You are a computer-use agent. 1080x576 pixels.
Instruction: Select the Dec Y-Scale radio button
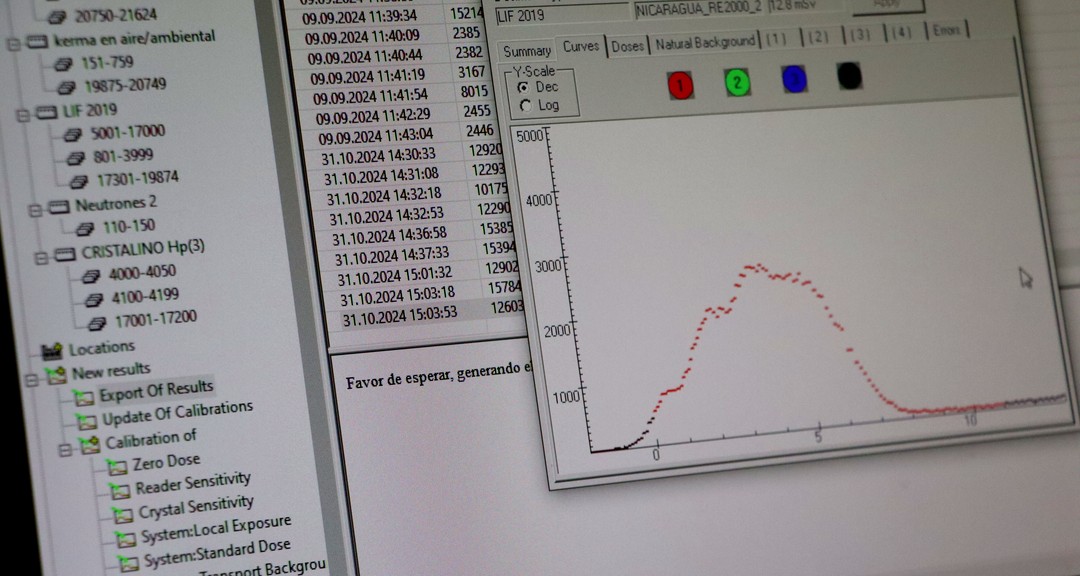(x=524, y=88)
